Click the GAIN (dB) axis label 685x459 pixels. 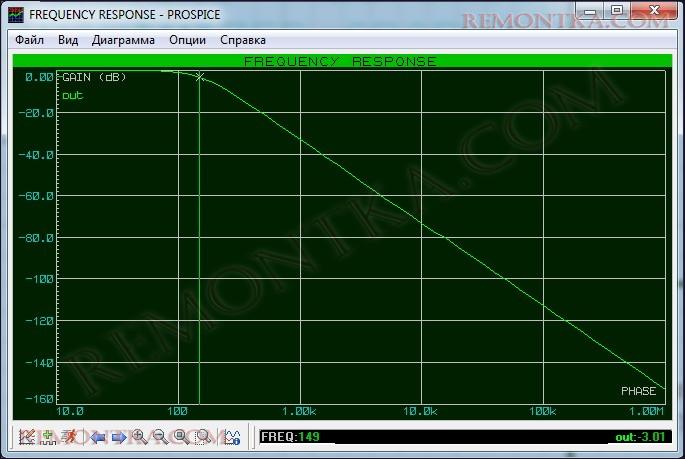94,77
